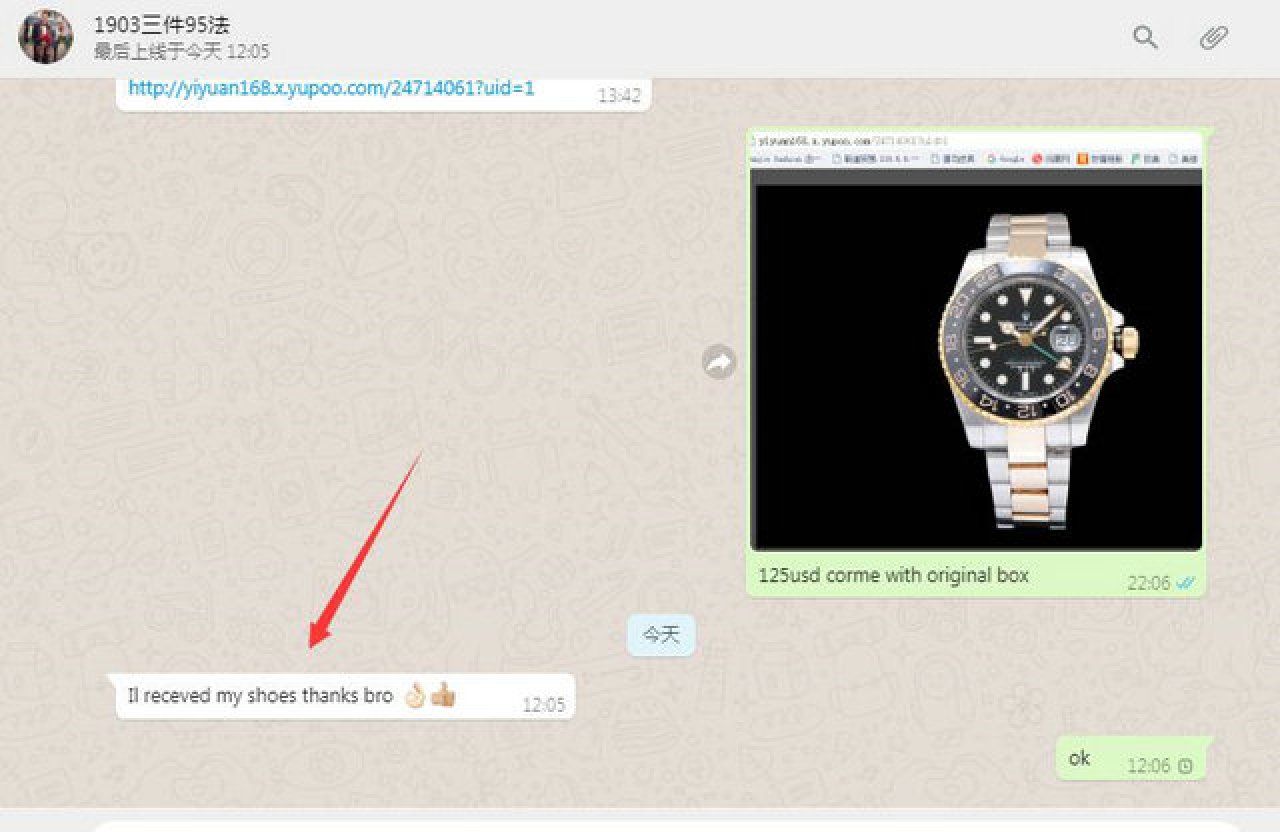Click the pending clock icon at 12:06
Viewport: 1280px width, 832px height.
1186,766
